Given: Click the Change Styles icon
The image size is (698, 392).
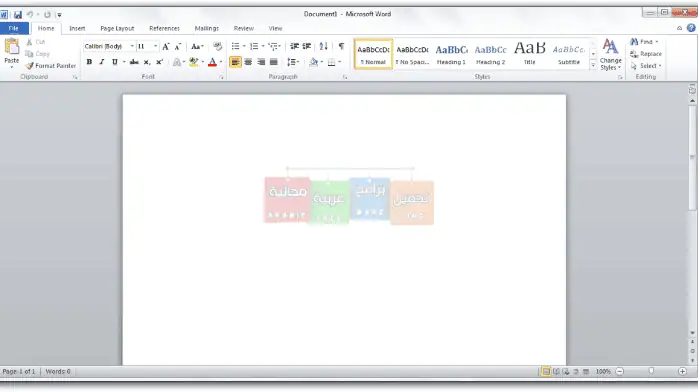Looking at the screenshot, I should 610,46.
